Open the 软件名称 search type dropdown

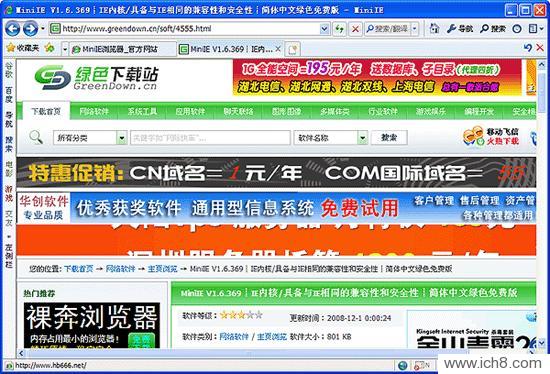coord(330,138)
